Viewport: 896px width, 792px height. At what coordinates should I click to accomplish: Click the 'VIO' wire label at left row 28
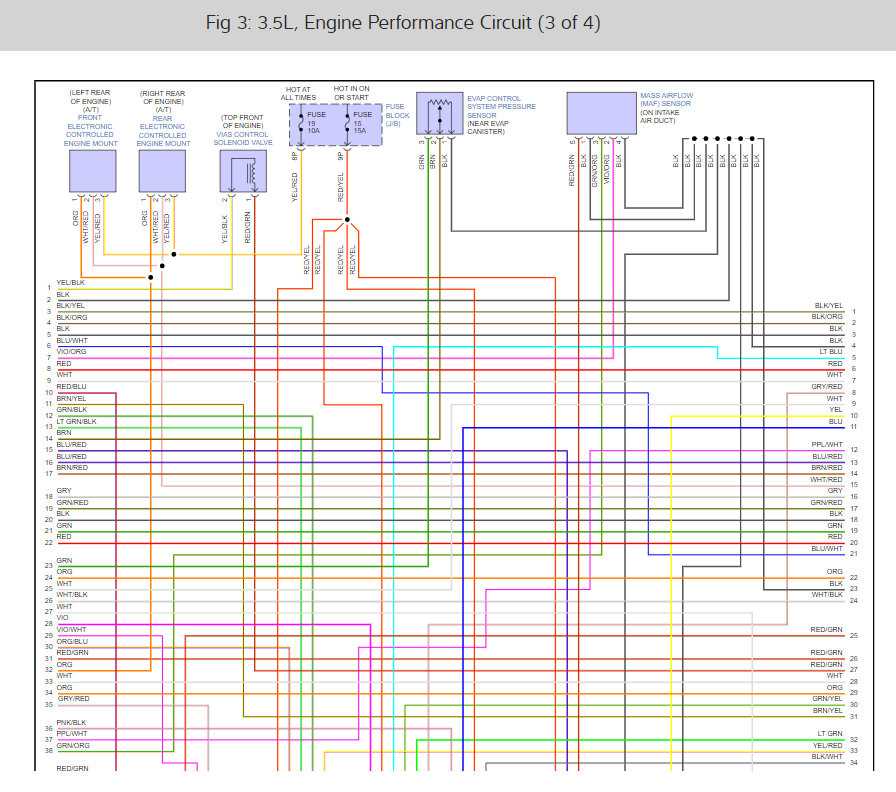(62, 617)
